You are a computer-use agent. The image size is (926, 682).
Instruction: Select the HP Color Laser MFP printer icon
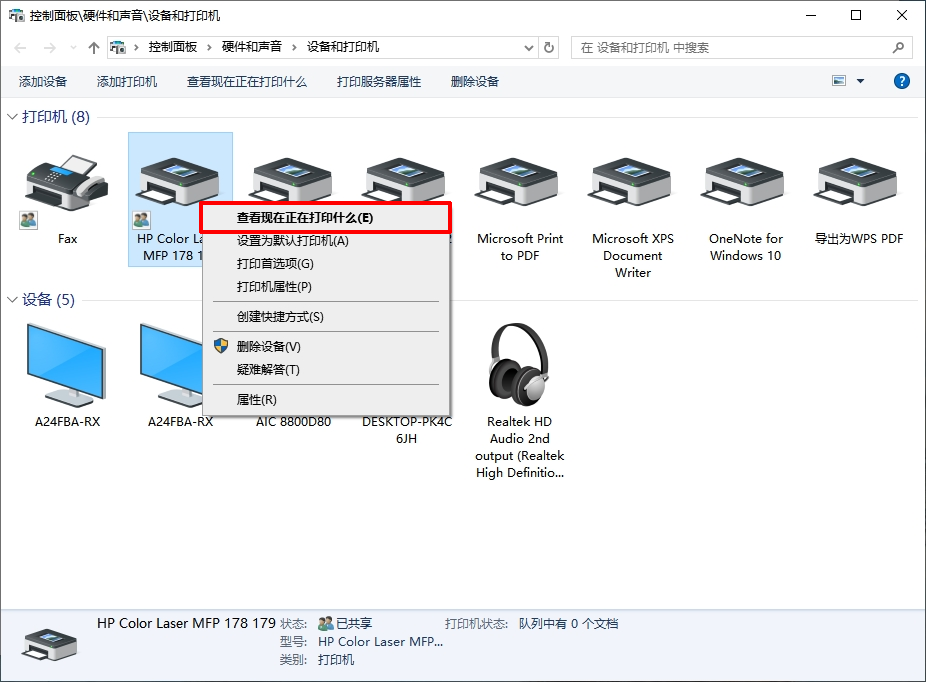click(180, 183)
